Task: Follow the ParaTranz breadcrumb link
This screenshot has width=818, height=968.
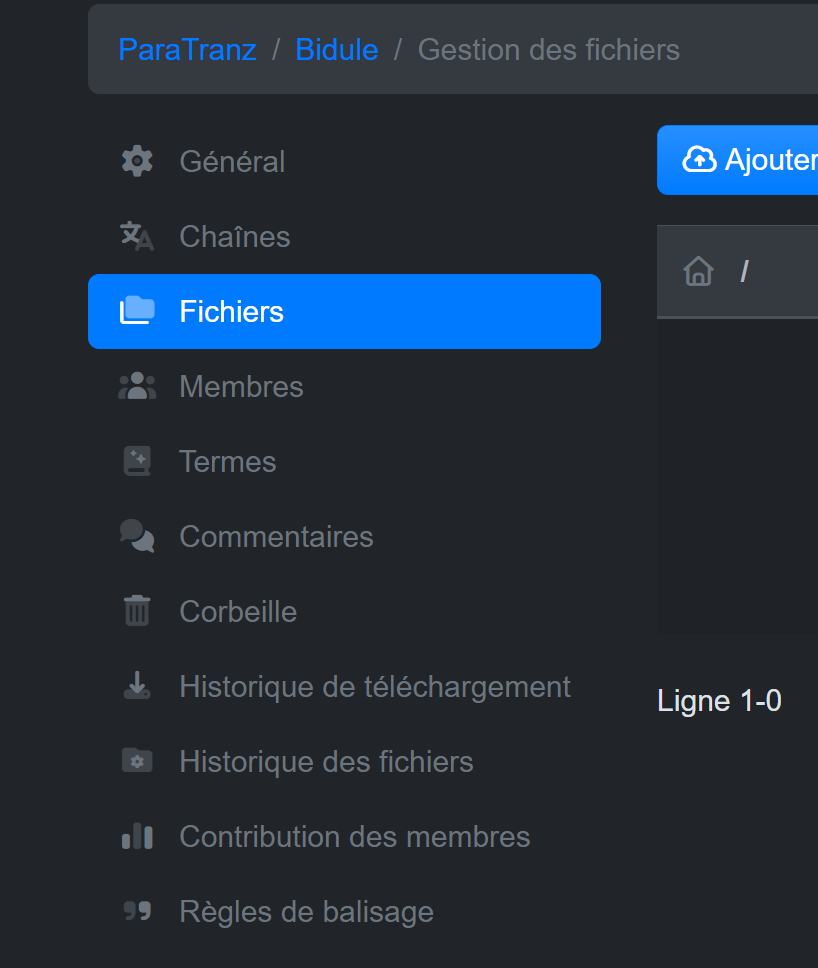Action: click(187, 50)
